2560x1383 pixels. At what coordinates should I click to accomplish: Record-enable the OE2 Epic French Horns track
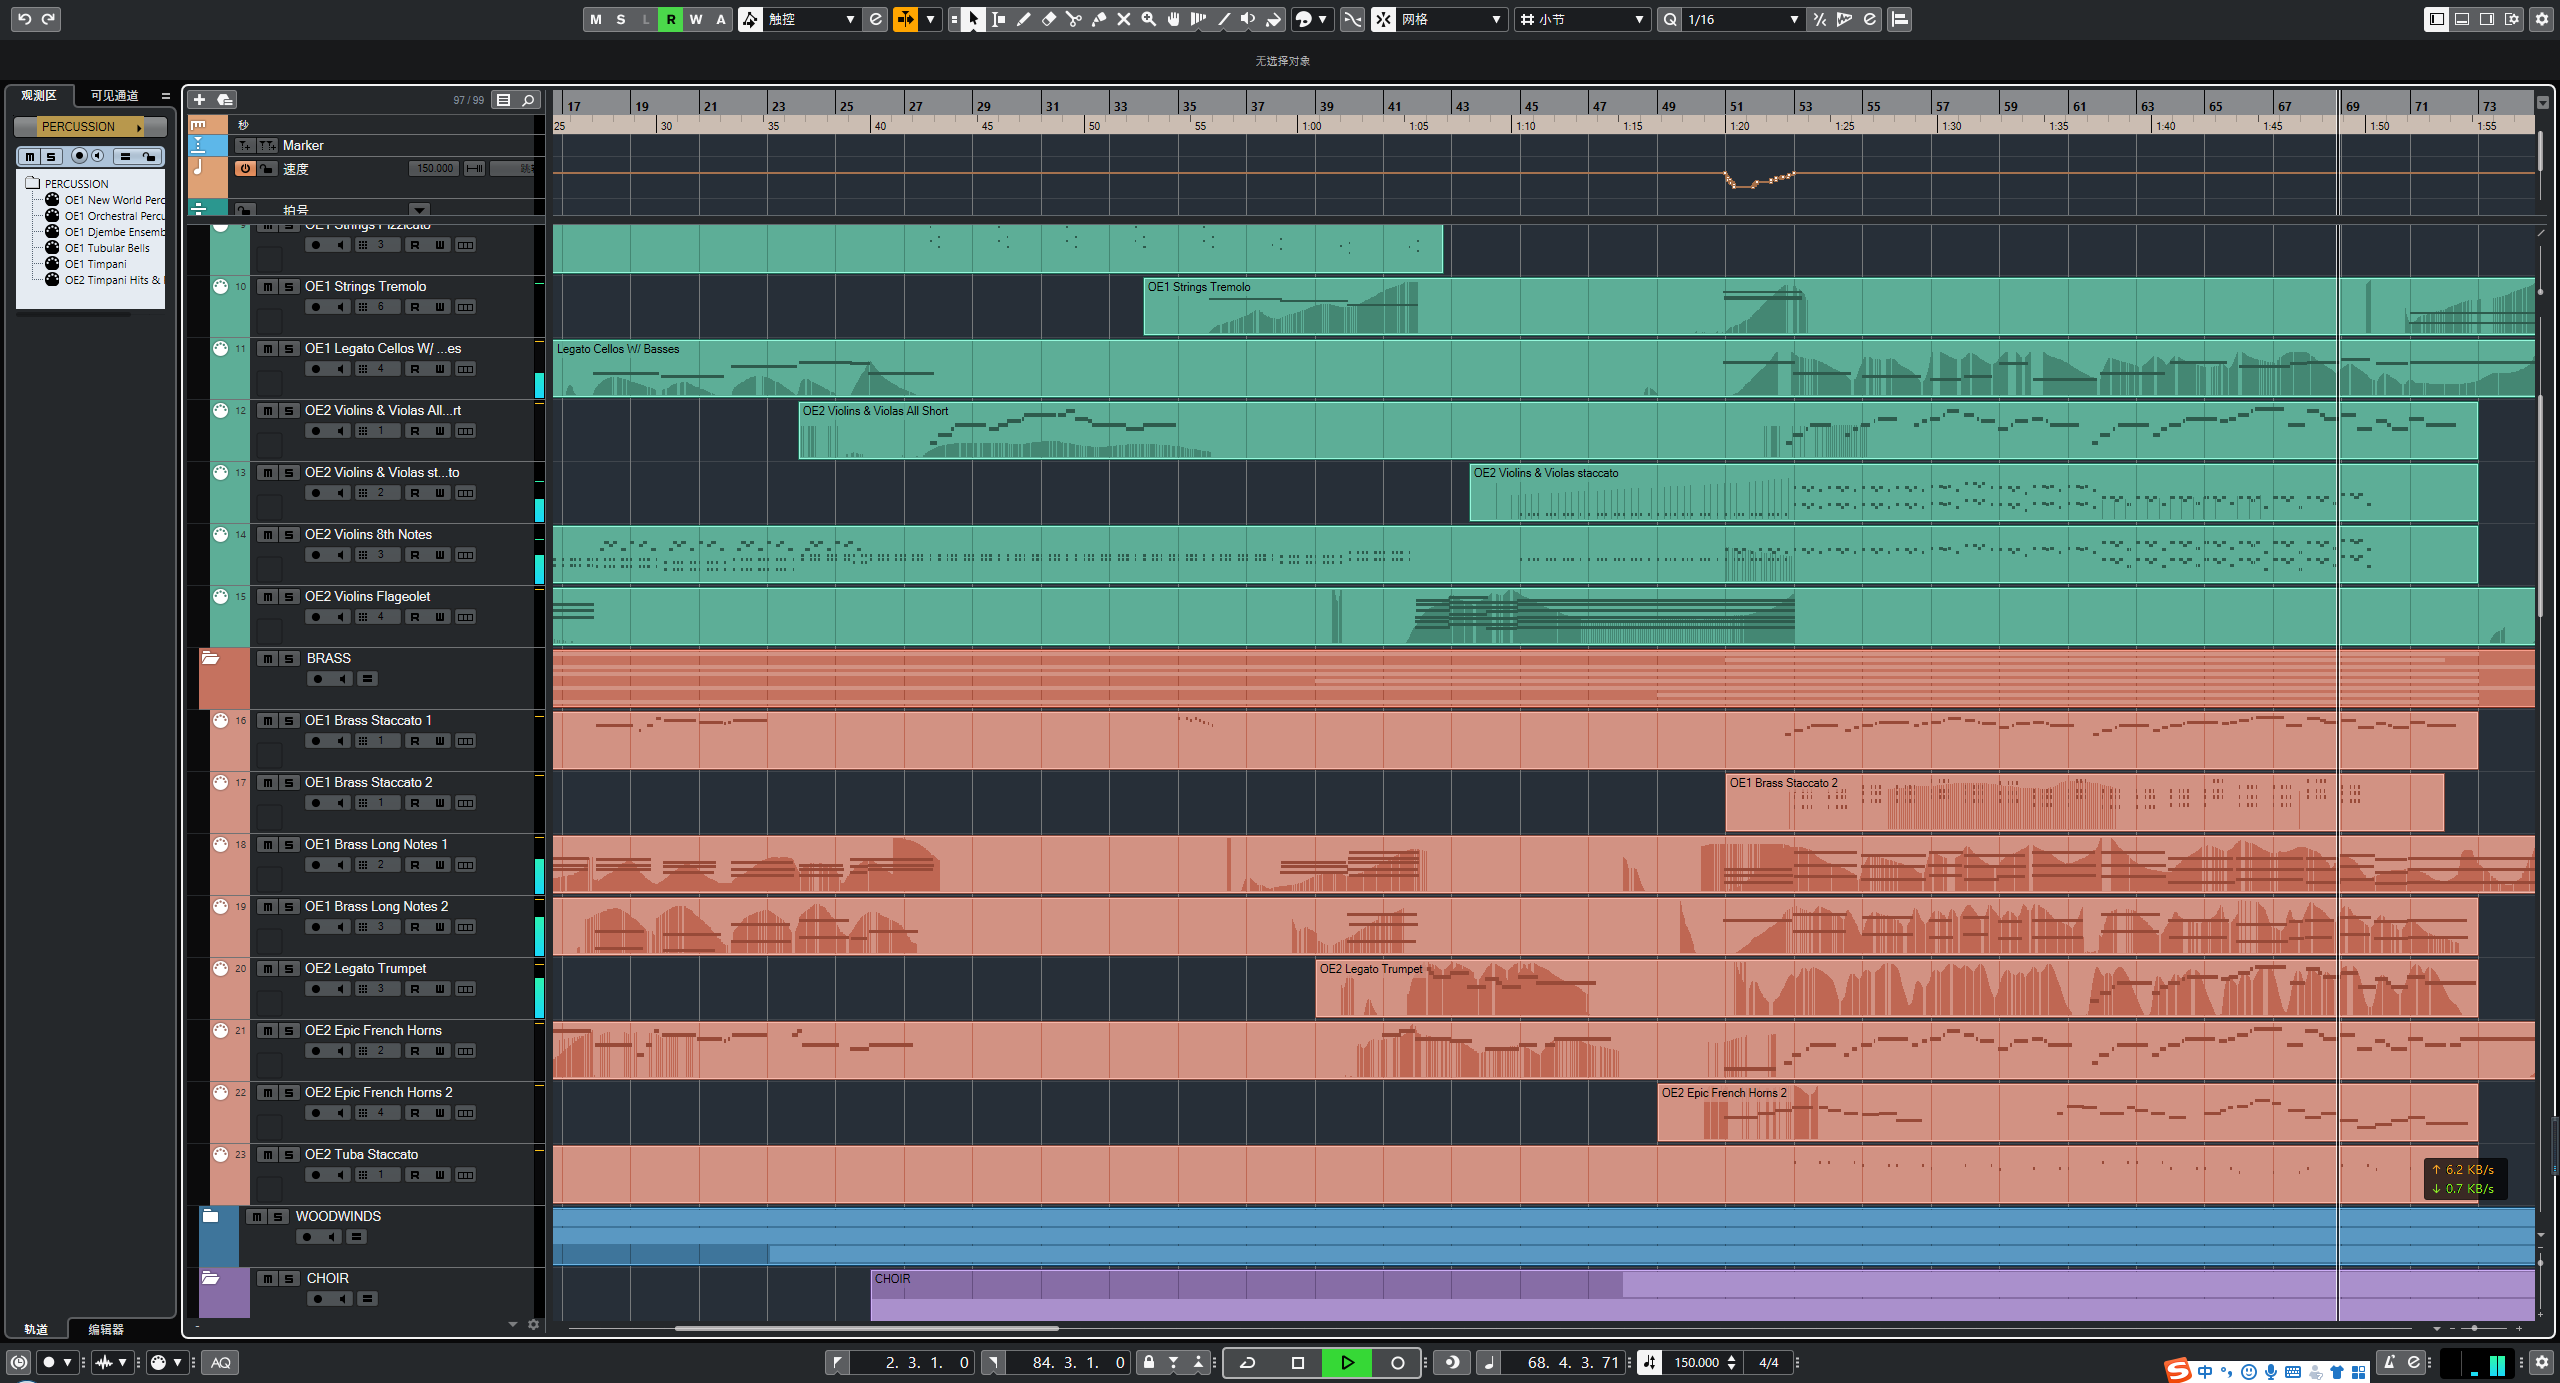[315, 1051]
